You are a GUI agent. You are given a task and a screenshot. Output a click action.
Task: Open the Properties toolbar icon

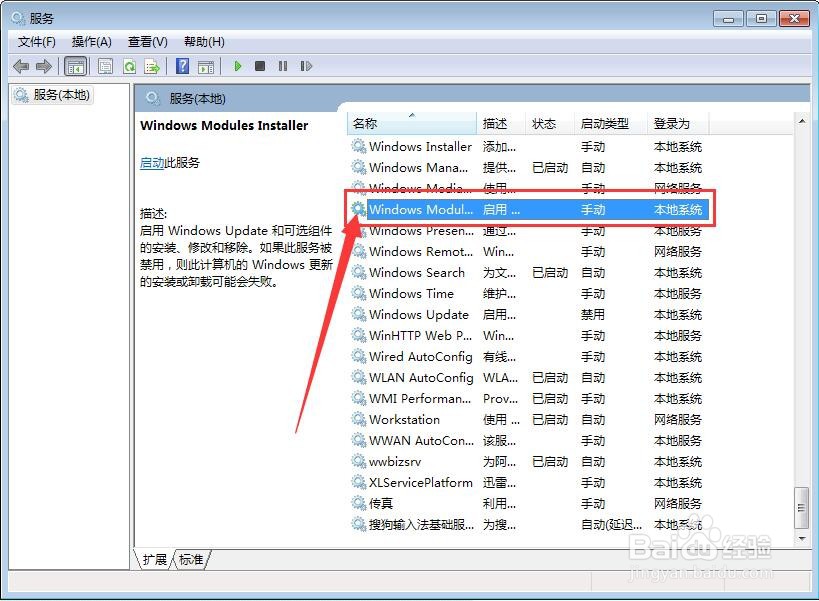coord(106,66)
